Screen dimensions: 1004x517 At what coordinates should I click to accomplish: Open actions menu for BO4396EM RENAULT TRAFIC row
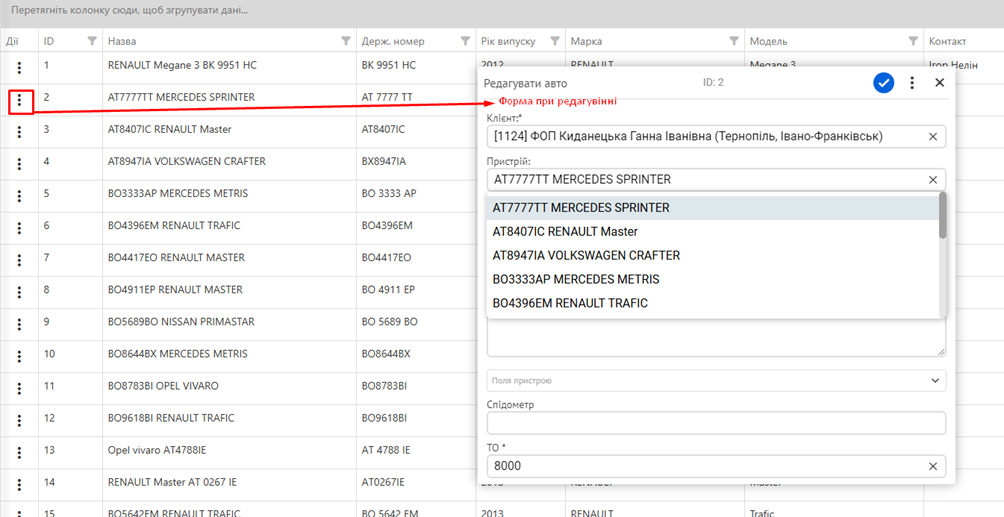[x=20, y=228]
